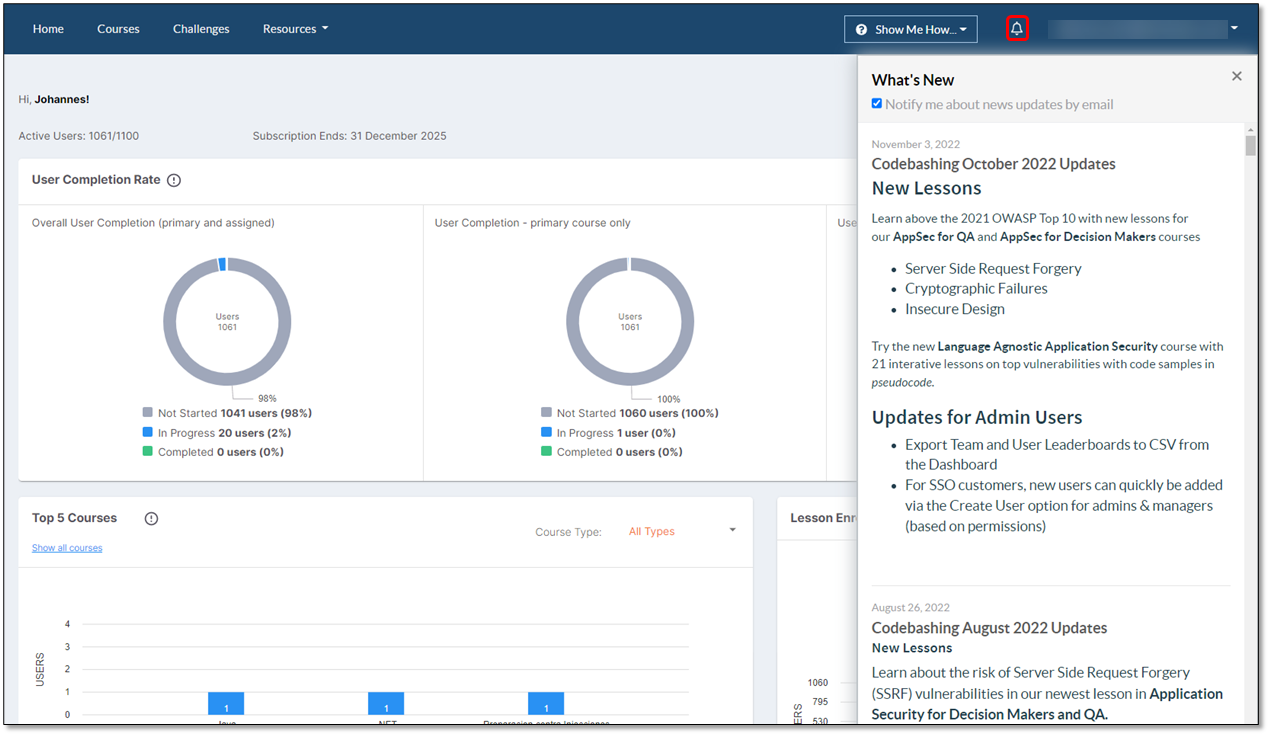Click Language Agnostic Application Security text
1269x735 pixels.
1048,346
